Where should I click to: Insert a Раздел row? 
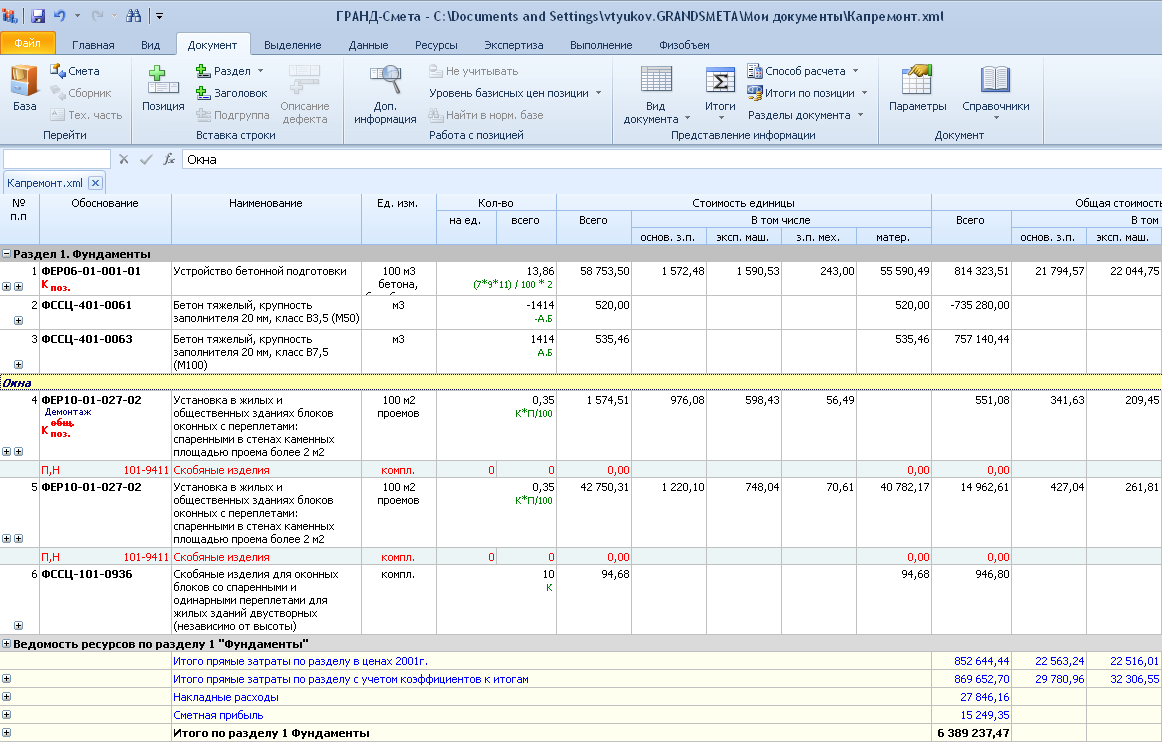[x=223, y=71]
